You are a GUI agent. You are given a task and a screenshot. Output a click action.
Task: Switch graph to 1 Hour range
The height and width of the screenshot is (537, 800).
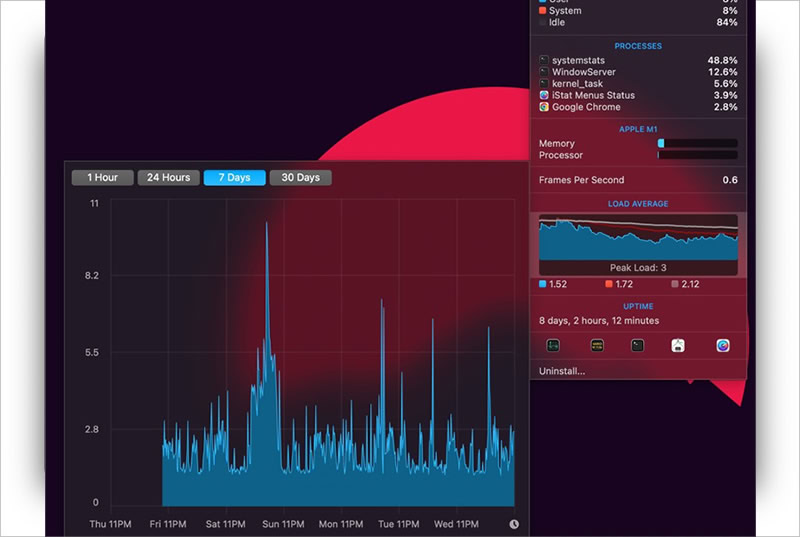pos(103,177)
